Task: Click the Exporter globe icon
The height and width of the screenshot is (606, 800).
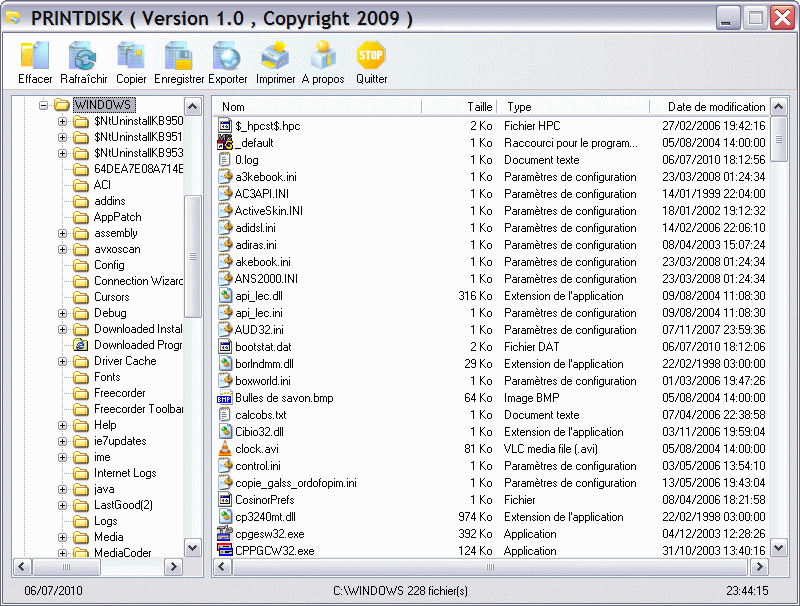Action: 227,55
